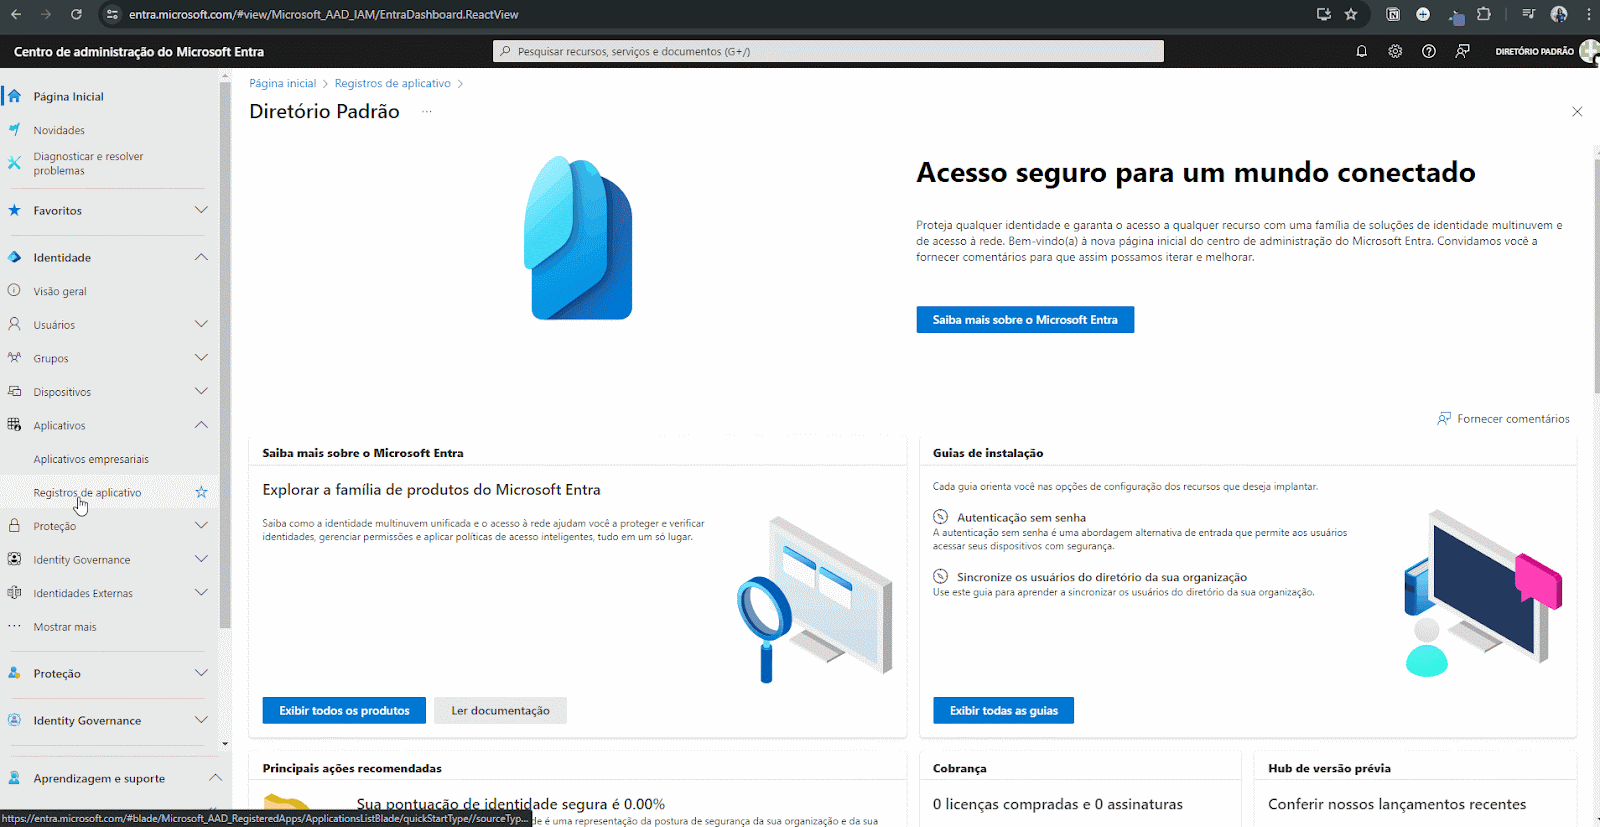1600x827 pixels.
Task: Click the Diagnosticar e resolver problemas icon
Action: pos(14,163)
